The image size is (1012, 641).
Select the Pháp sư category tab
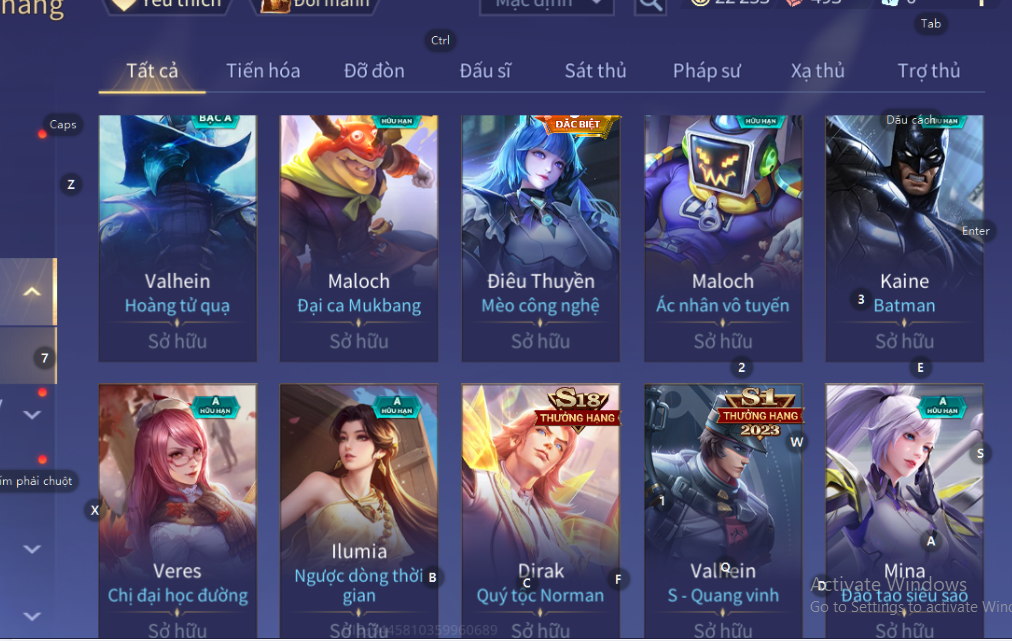coord(707,70)
